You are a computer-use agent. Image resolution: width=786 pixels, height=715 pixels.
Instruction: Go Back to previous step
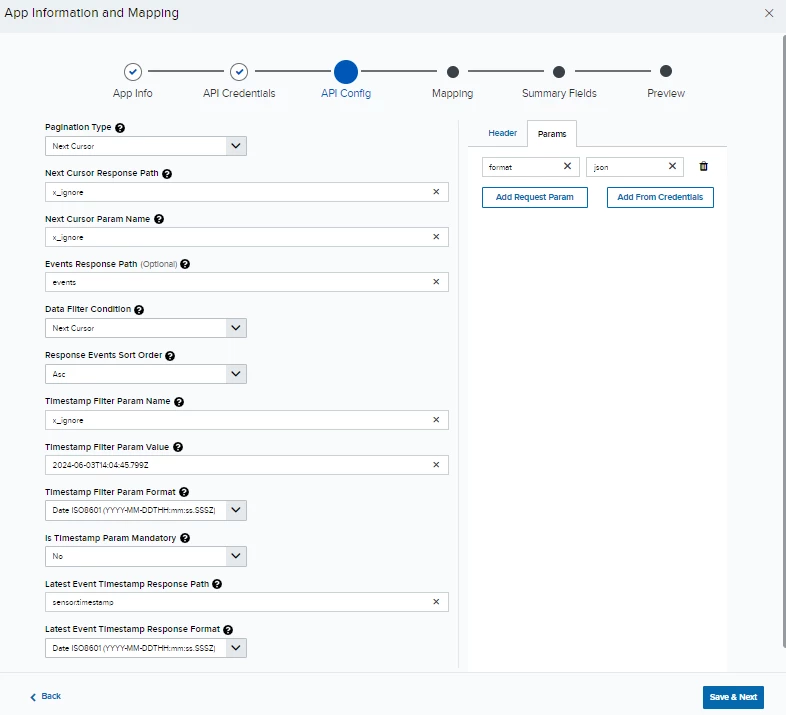pos(46,696)
